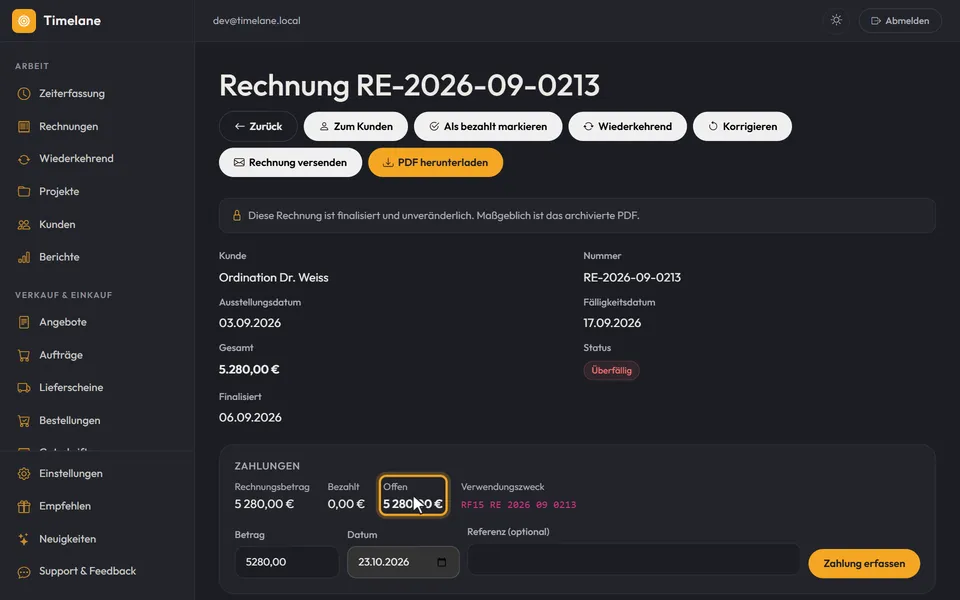Click the dev@timelane.local account email

pos(257,21)
